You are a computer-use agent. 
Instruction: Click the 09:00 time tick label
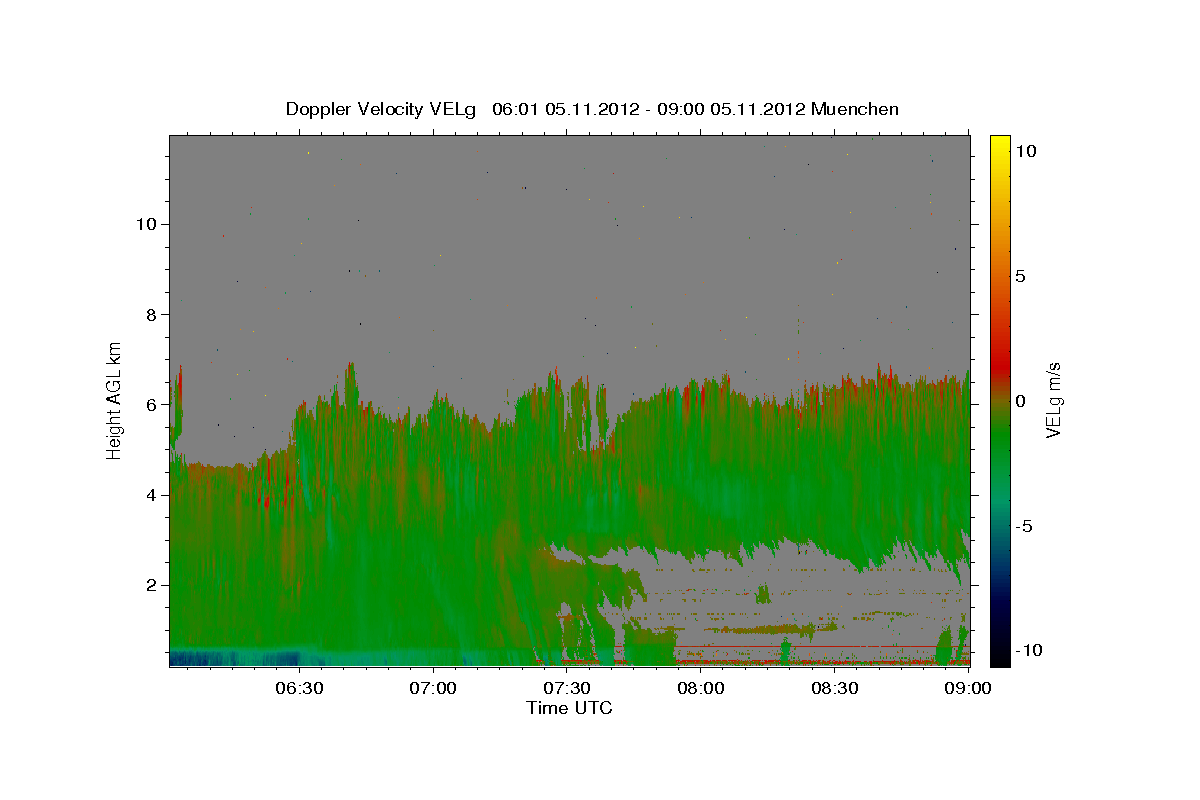click(x=968, y=688)
